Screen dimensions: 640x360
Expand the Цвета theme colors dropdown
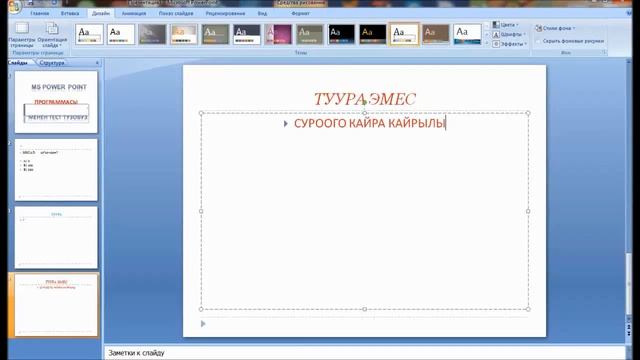[x=506, y=25]
